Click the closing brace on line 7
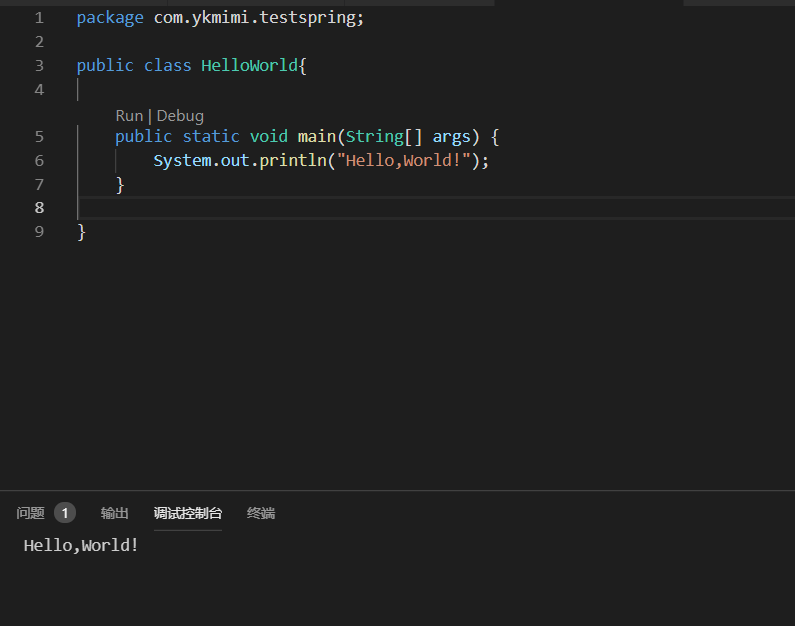Image resolution: width=795 pixels, height=626 pixels. (x=120, y=185)
